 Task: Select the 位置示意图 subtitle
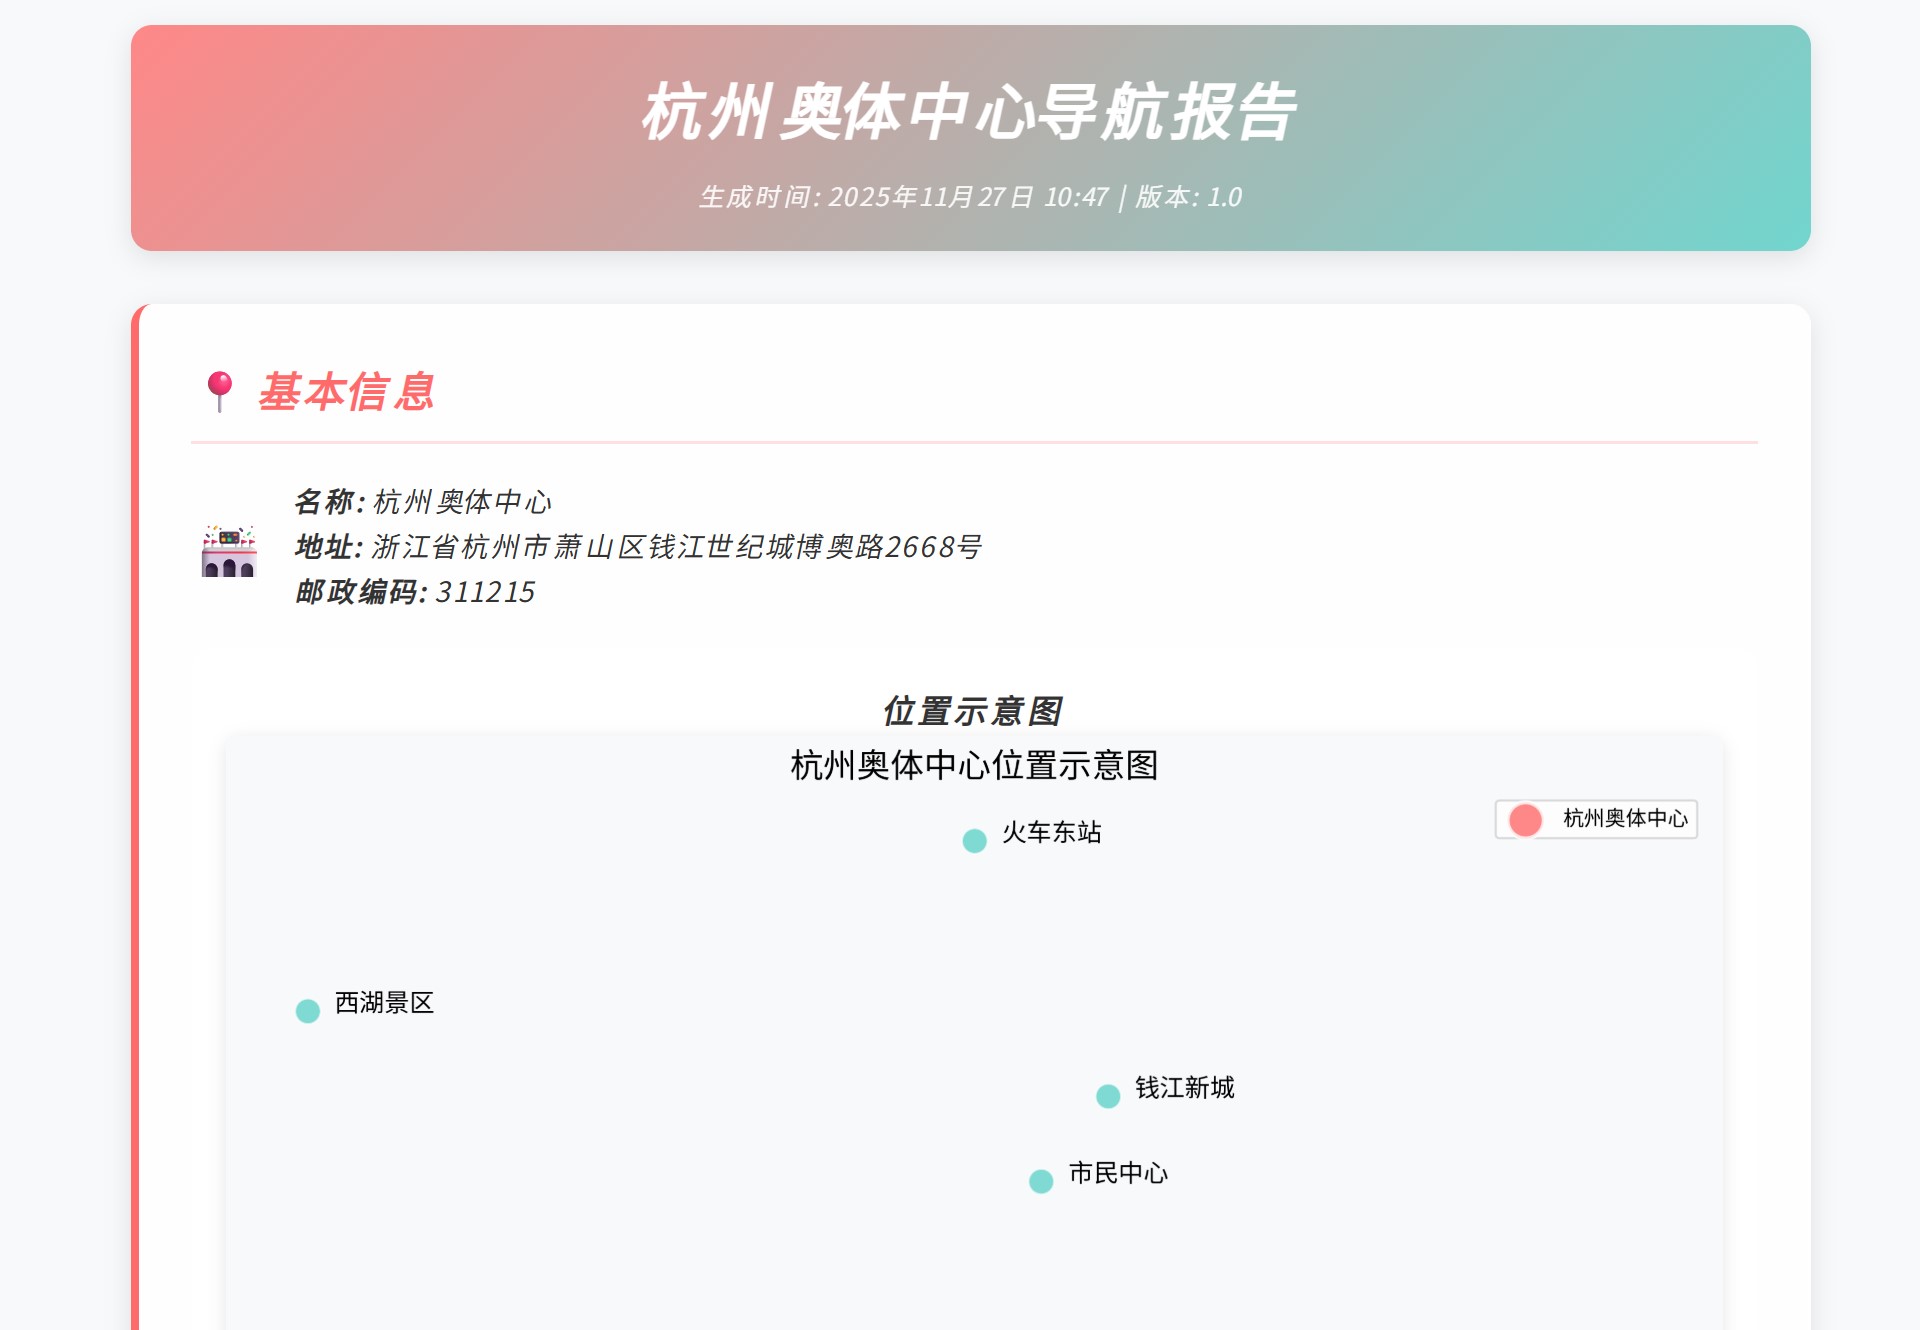click(974, 711)
